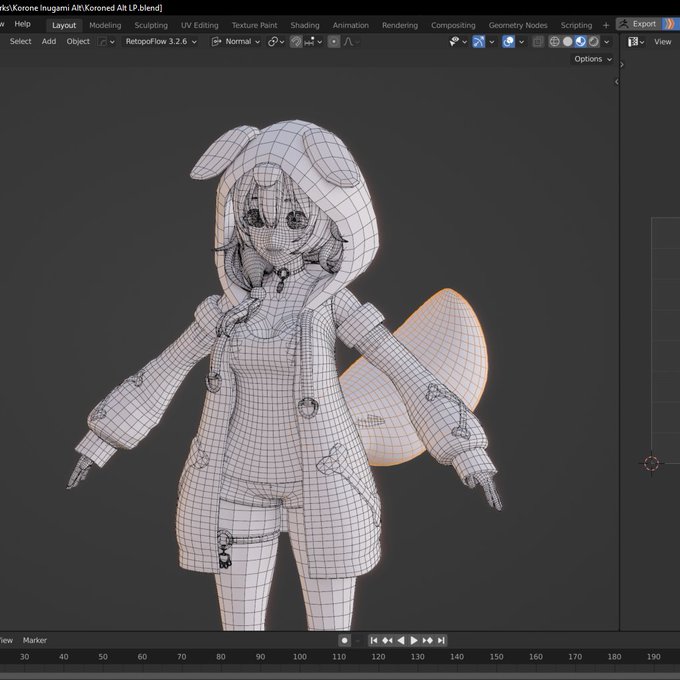Jump to the timeline start frame

(374, 640)
